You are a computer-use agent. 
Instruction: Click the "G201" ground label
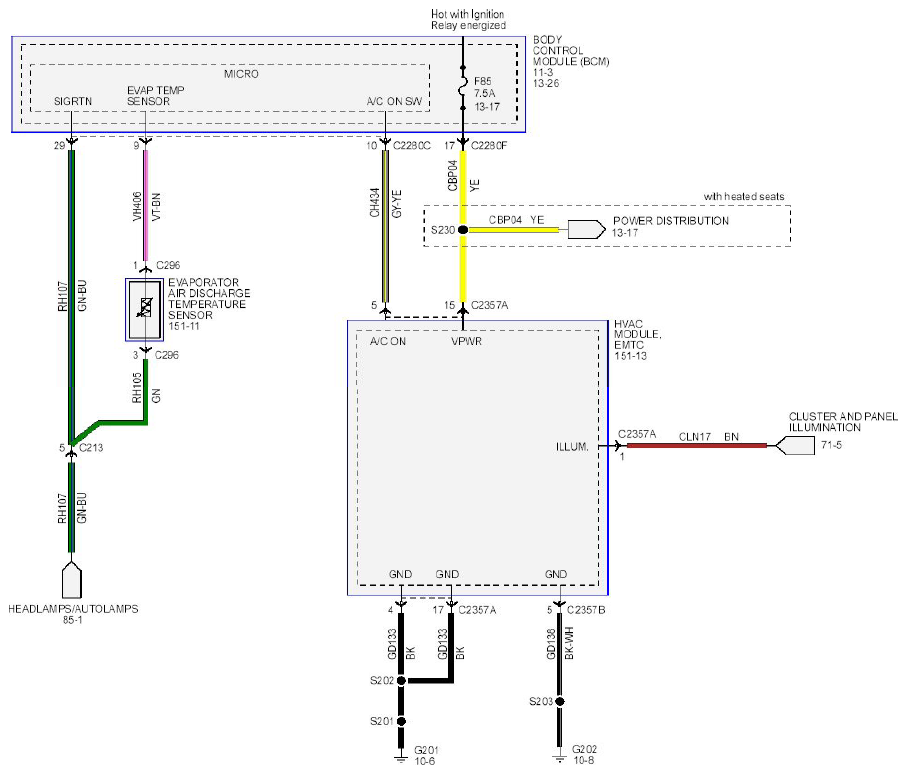(426, 750)
